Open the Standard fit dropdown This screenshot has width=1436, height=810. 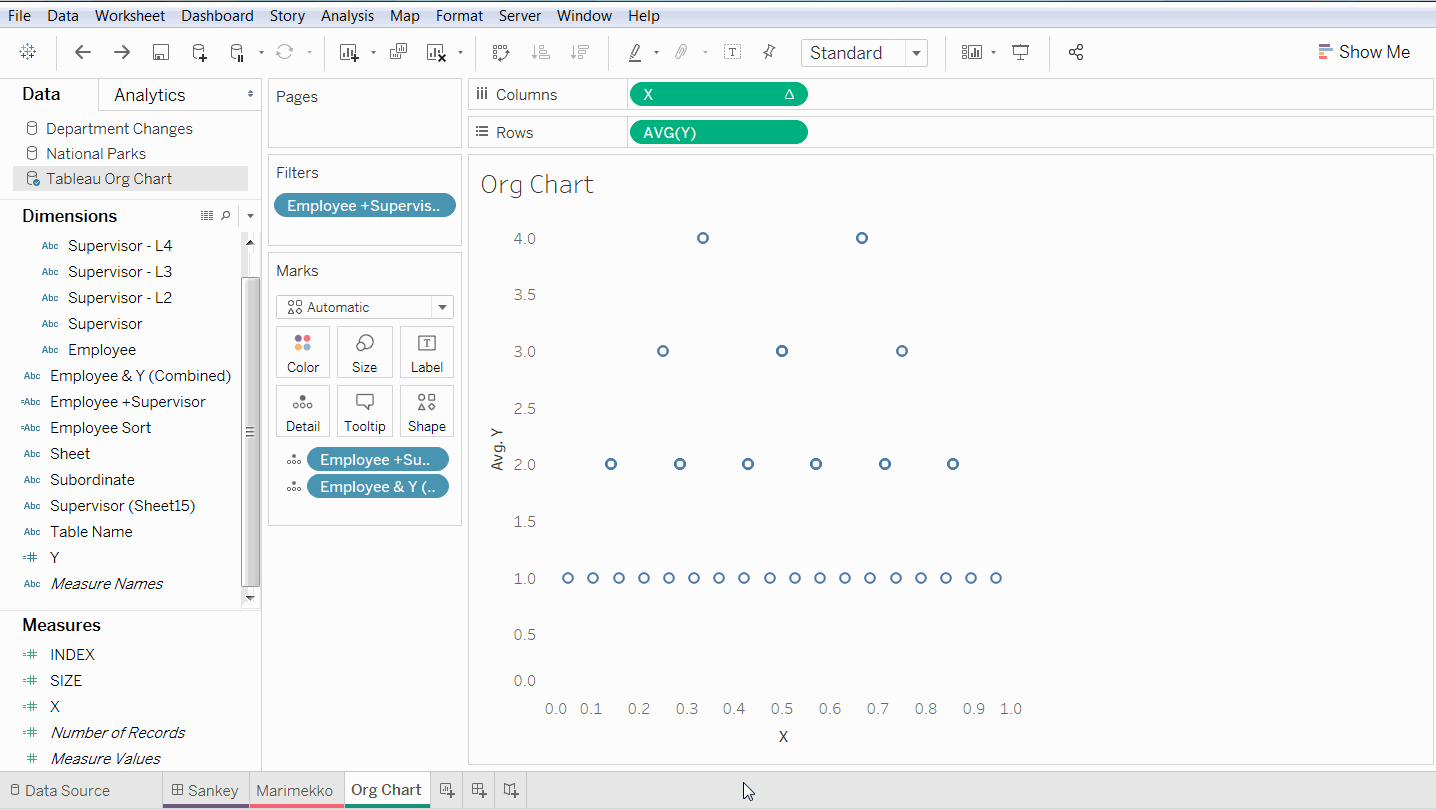pyautogui.click(x=915, y=52)
